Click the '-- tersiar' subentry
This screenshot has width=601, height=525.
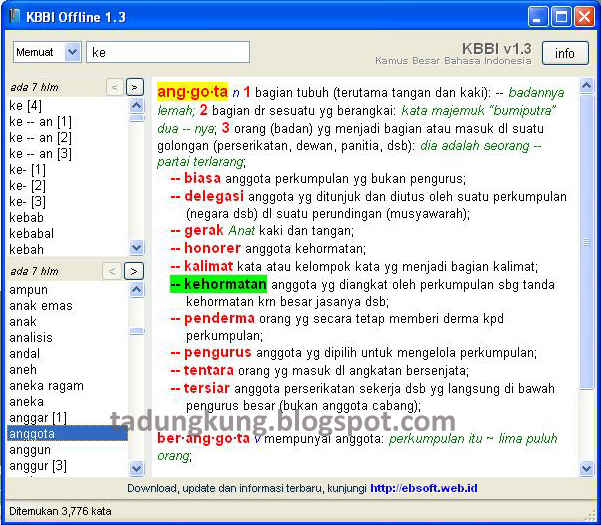tap(200, 388)
